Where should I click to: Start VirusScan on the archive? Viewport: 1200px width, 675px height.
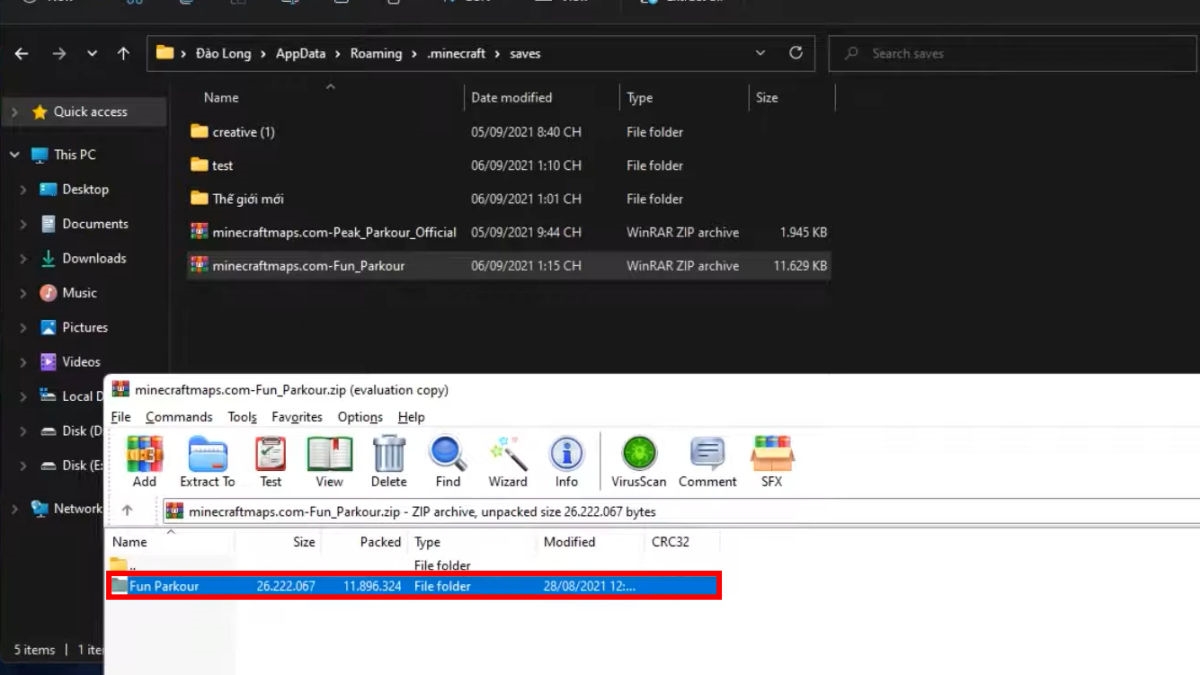(x=639, y=461)
